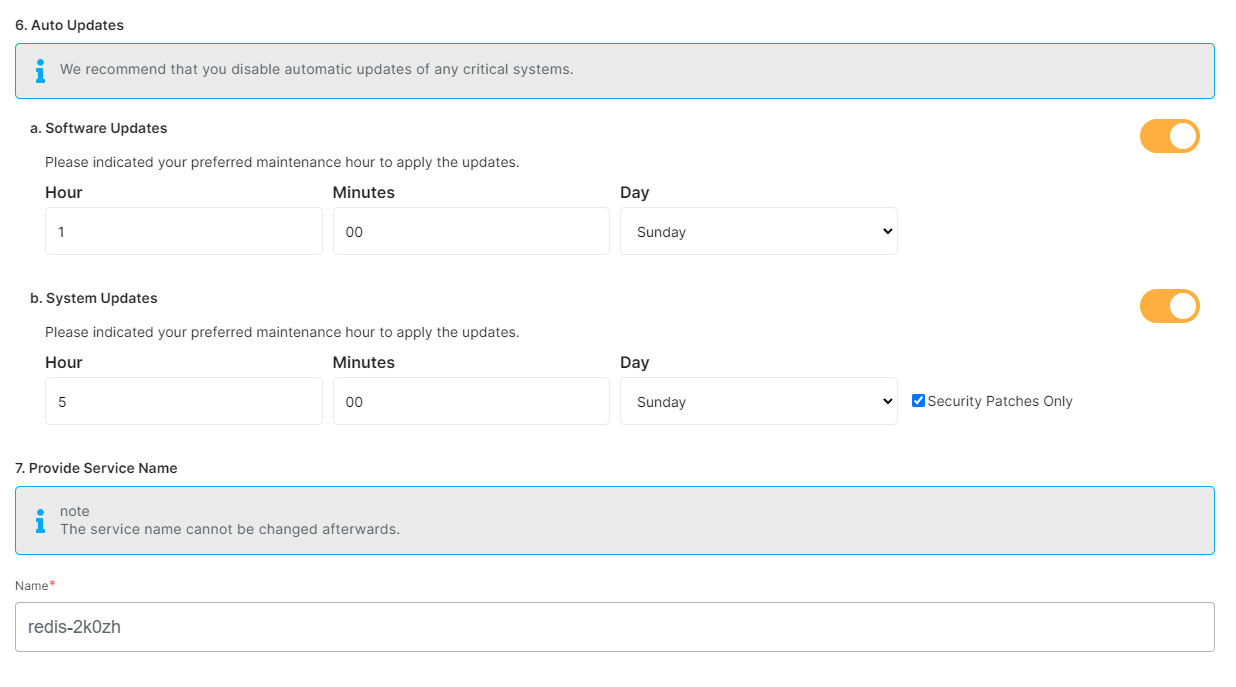This screenshot has width=1236, height=687.
Task: Click the System Updates Minutes input
Action: (471, 401)
